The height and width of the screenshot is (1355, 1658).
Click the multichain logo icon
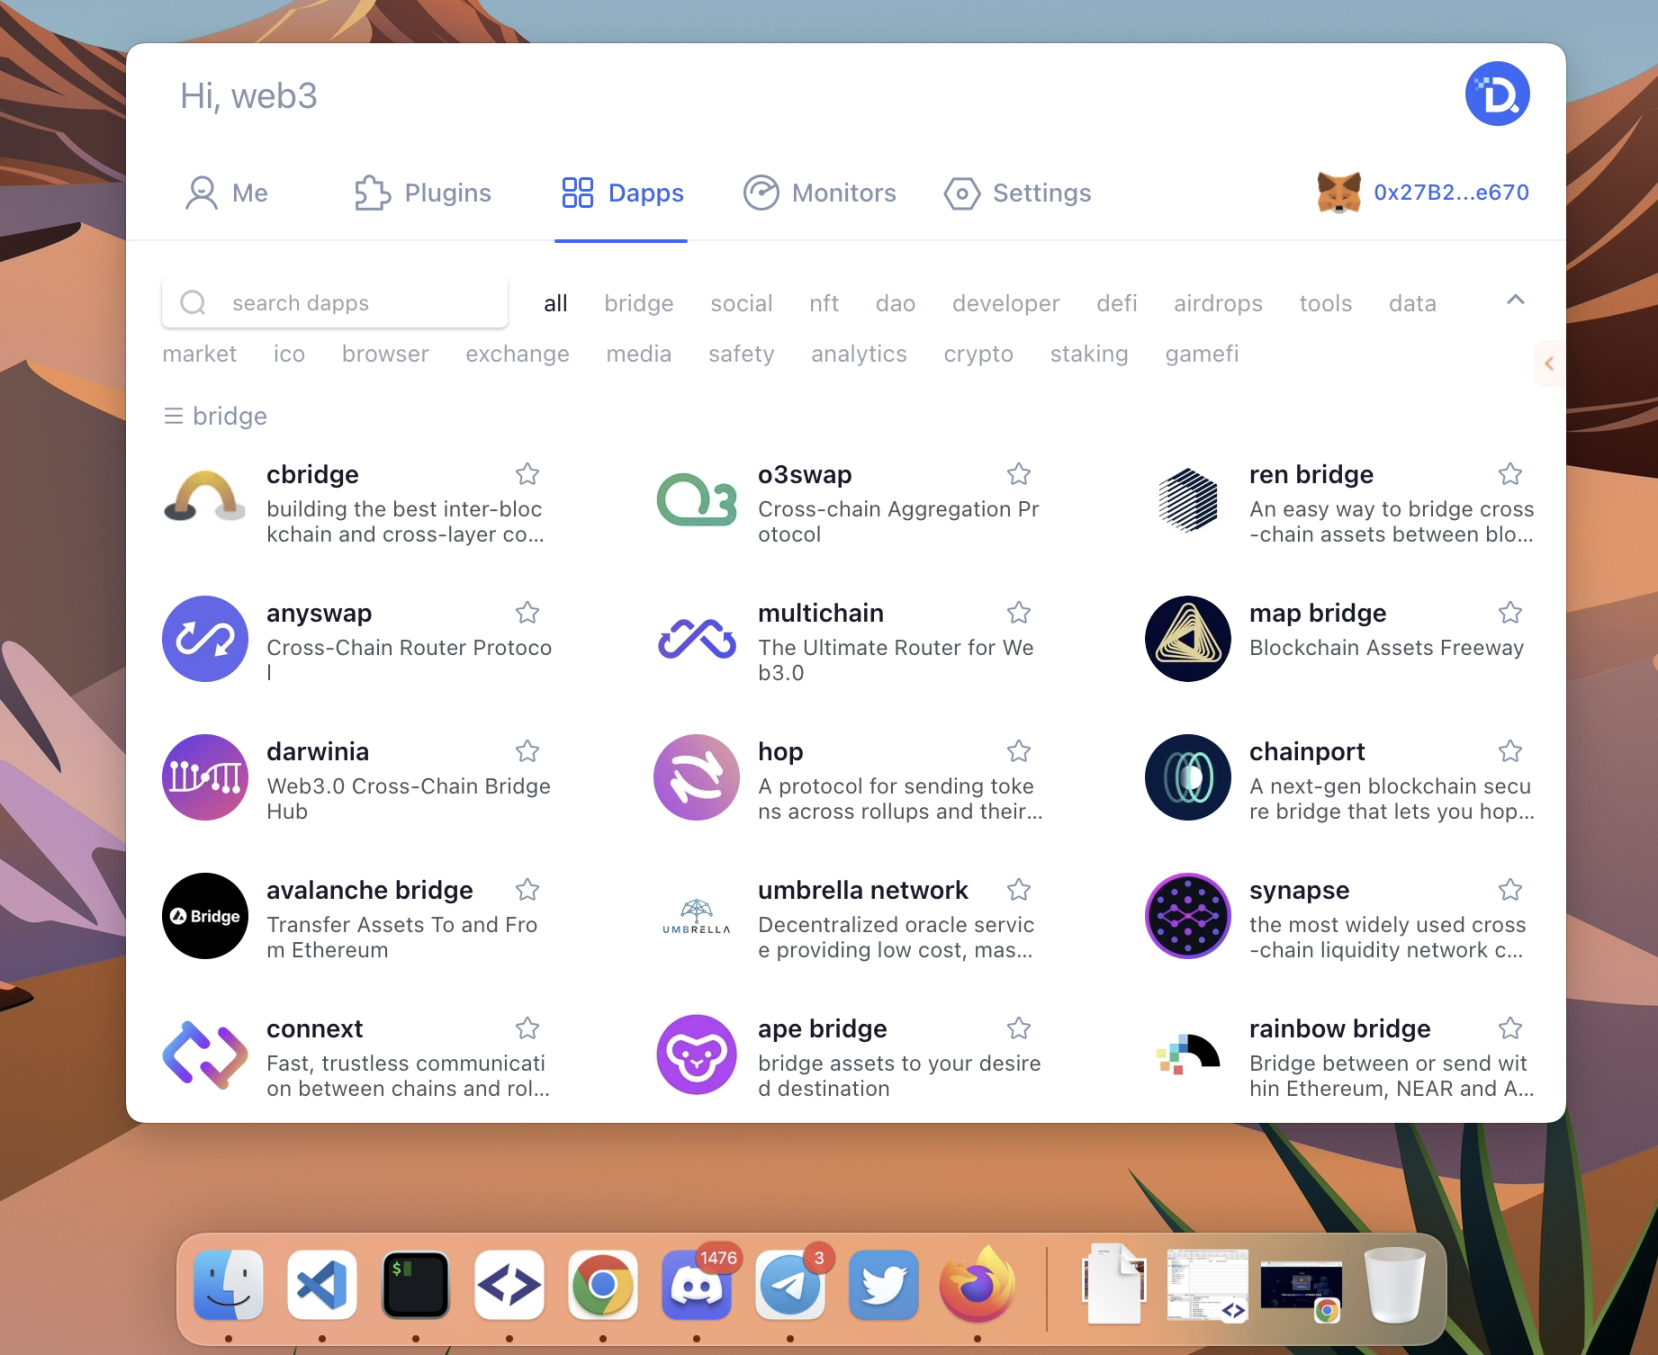pyautogui.click(x=696, y=639)
